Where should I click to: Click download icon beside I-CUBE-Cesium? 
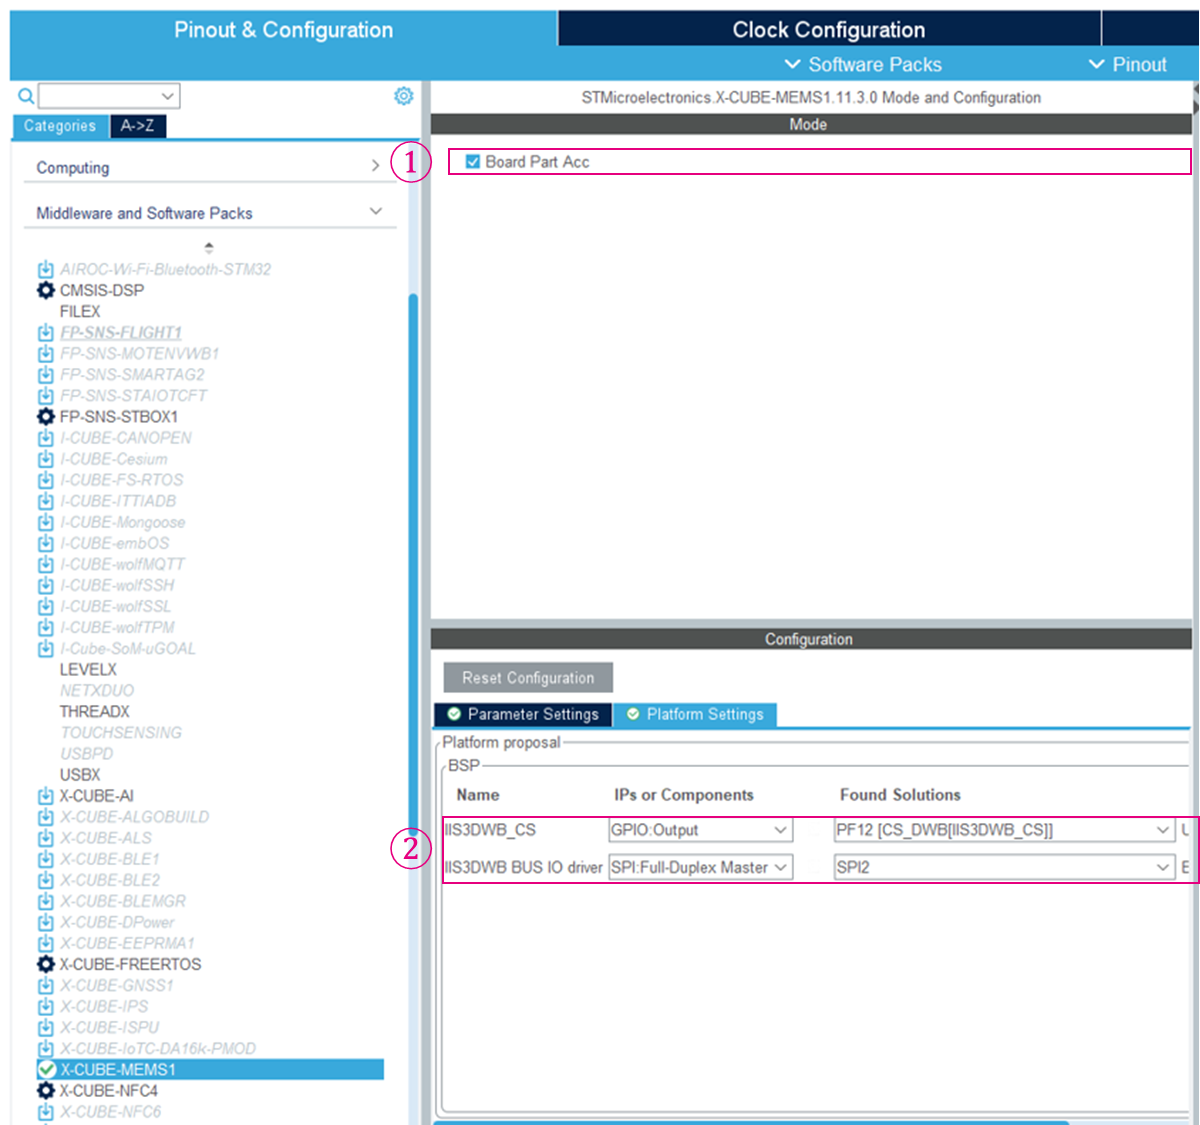click(x=45, y=458)
